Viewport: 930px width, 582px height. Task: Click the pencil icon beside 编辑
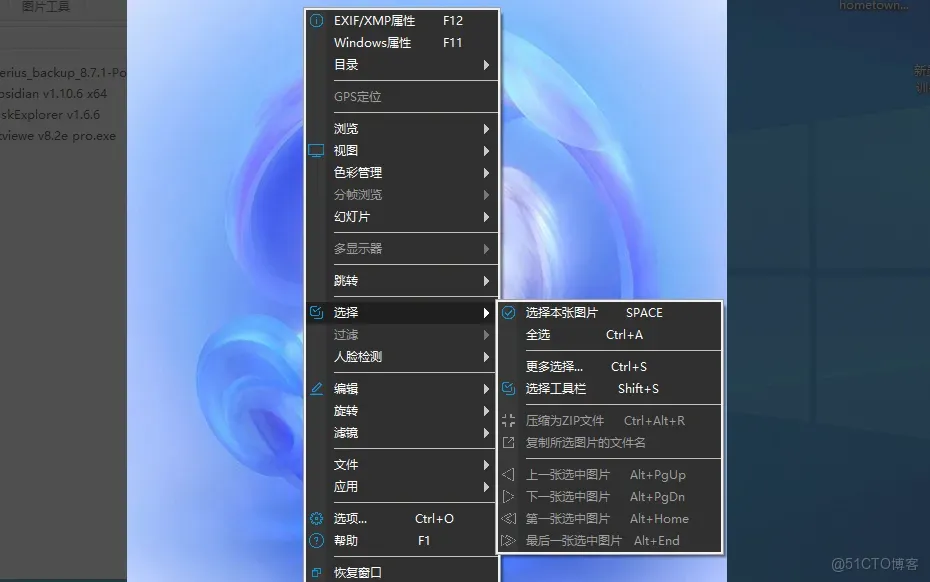(x=316, y=388)
